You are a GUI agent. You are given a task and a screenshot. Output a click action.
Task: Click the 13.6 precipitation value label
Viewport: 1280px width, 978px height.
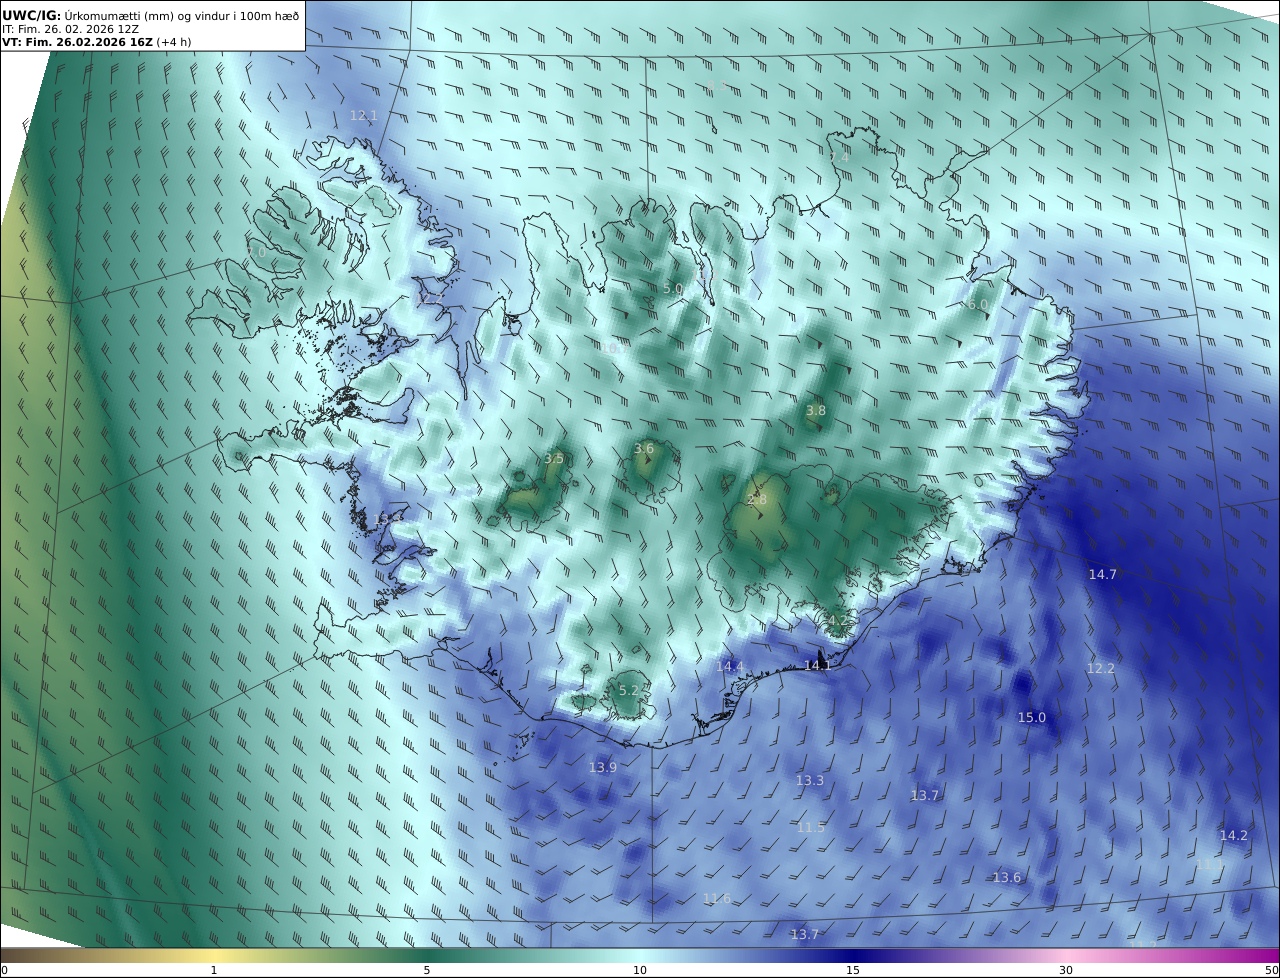click(1007, 878)
